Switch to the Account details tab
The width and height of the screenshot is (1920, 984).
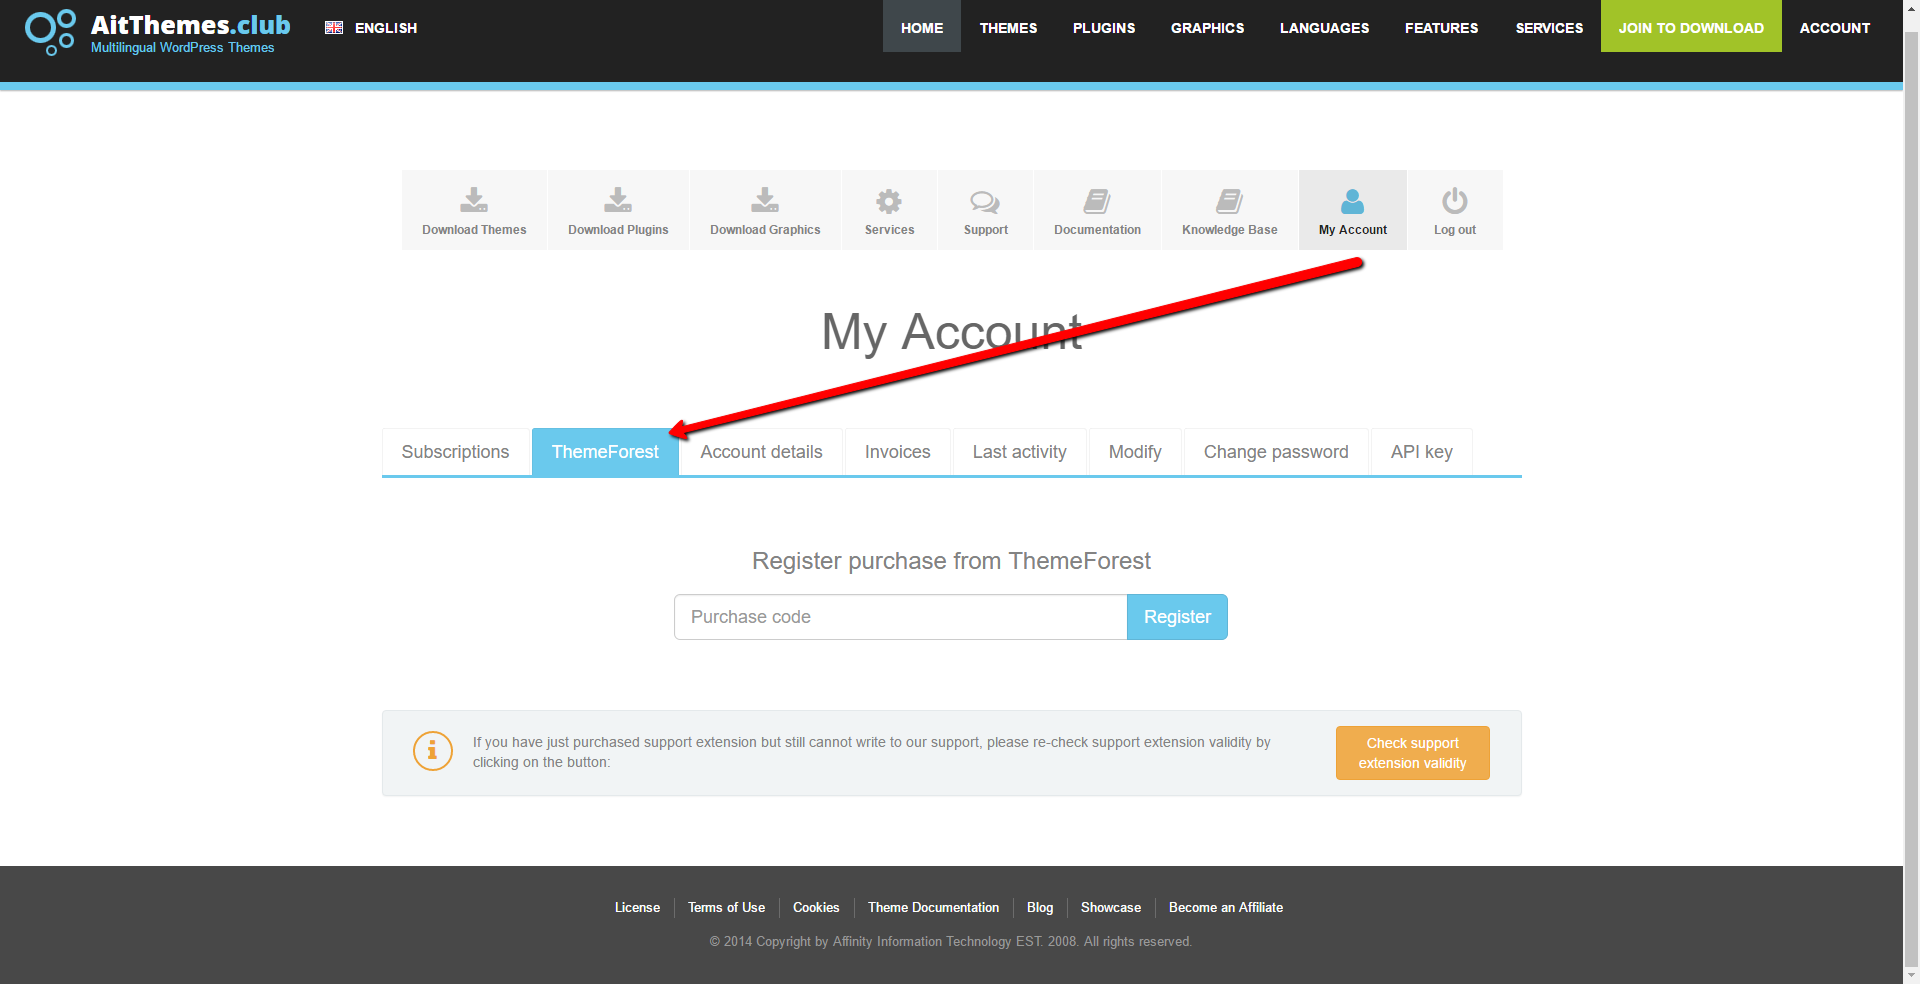click(x=761, y=452)
